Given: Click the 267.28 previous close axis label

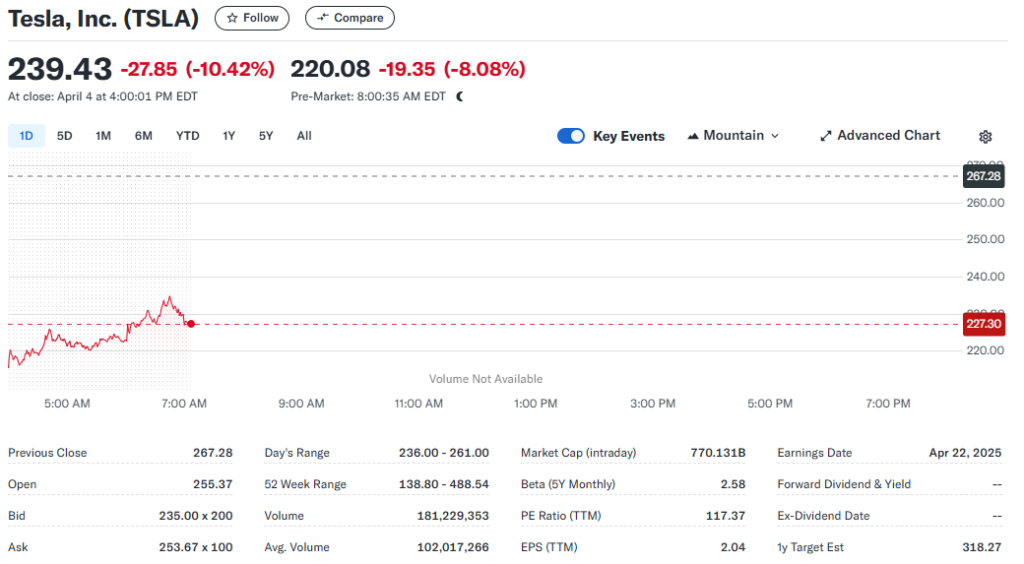Looking at the screenshot, I should point(984,176).
